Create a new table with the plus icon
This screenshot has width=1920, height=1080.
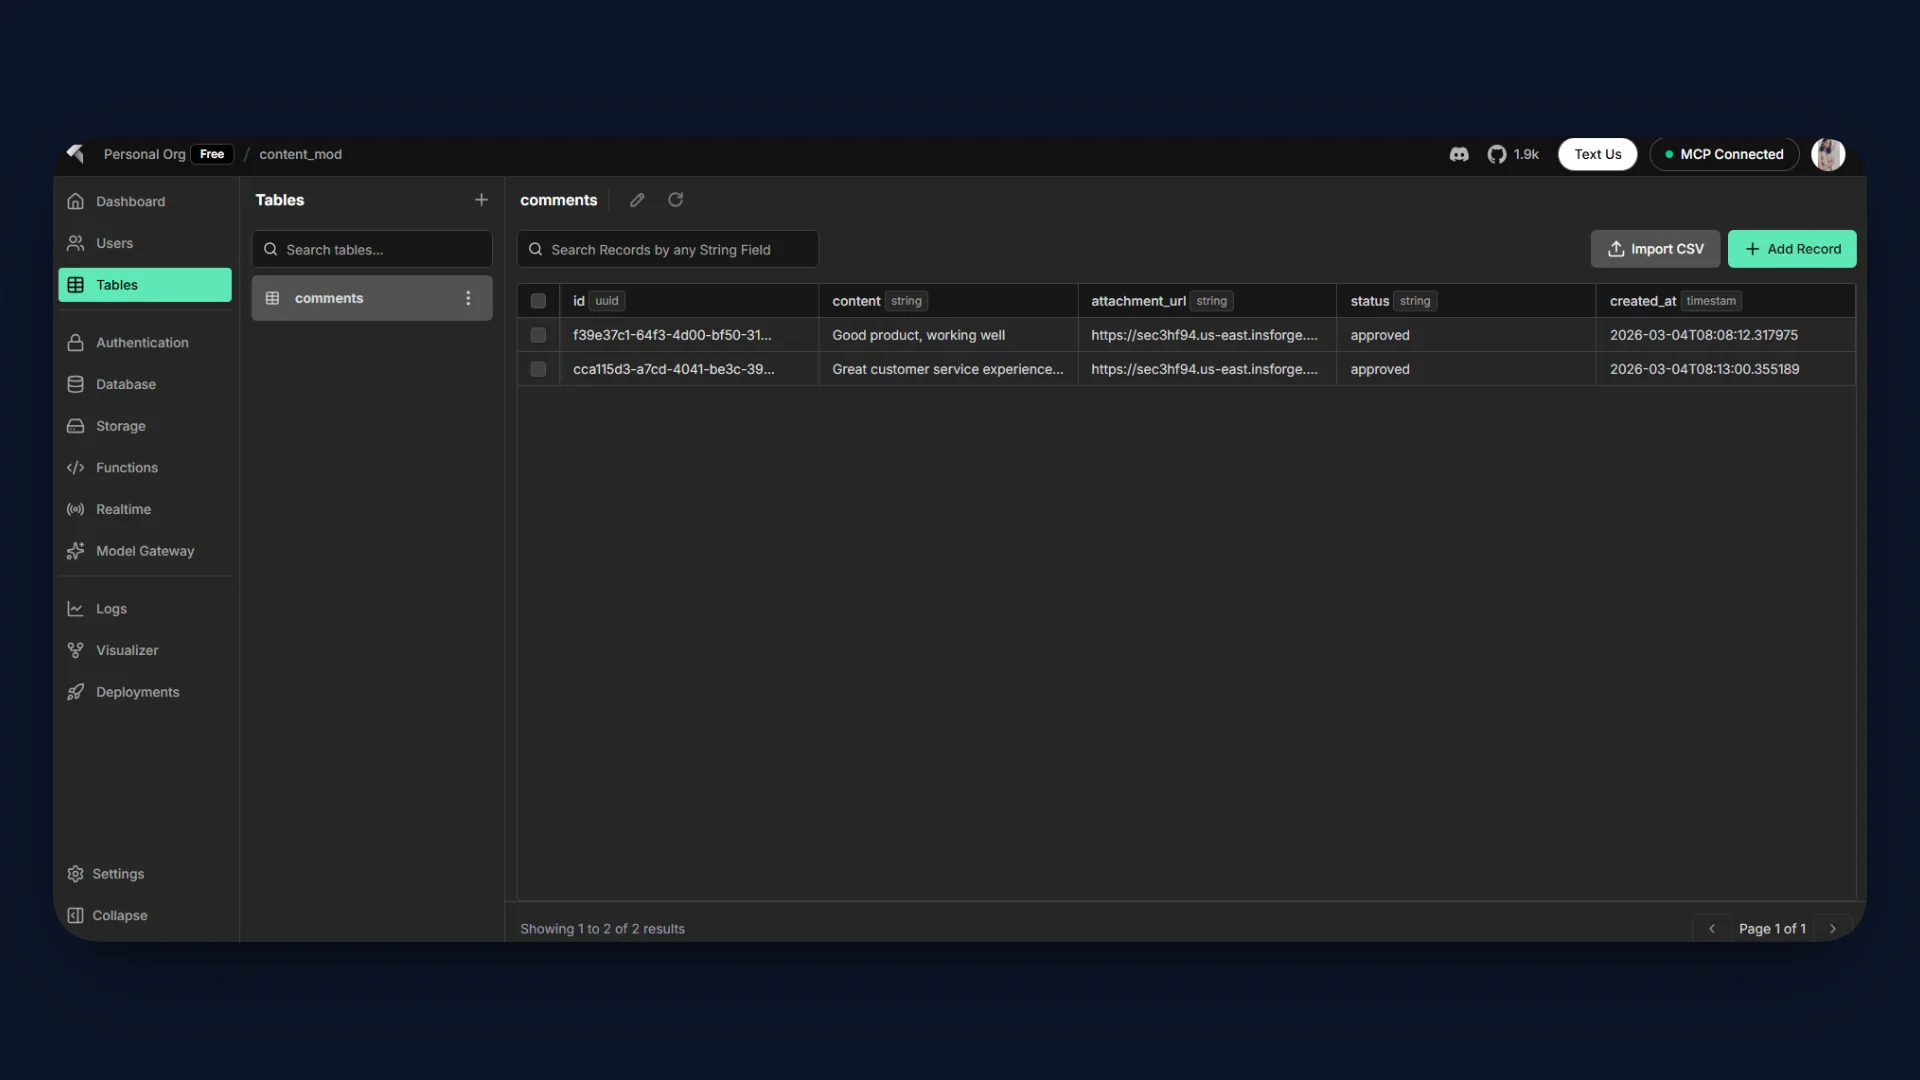481,199
